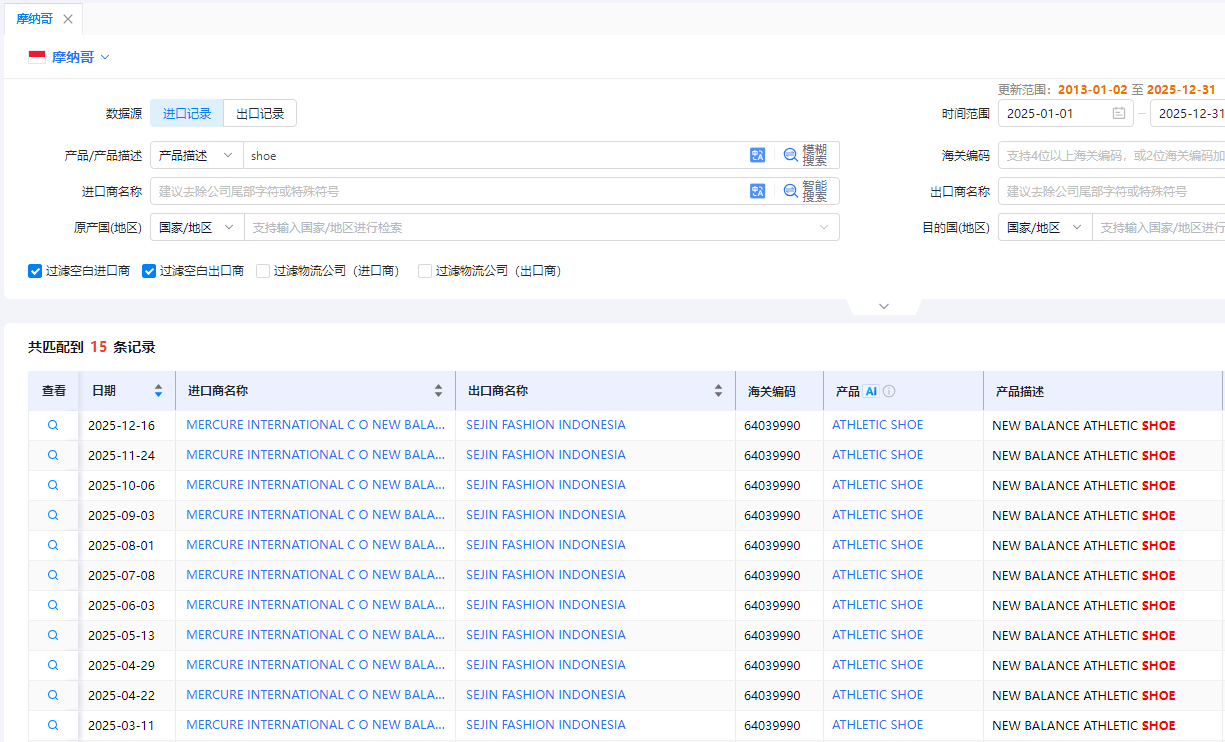This screenshot has width=1225, height=742.
Task: Open the 原产国 国家/地区 dropdown
Action: tap(196, 227)
